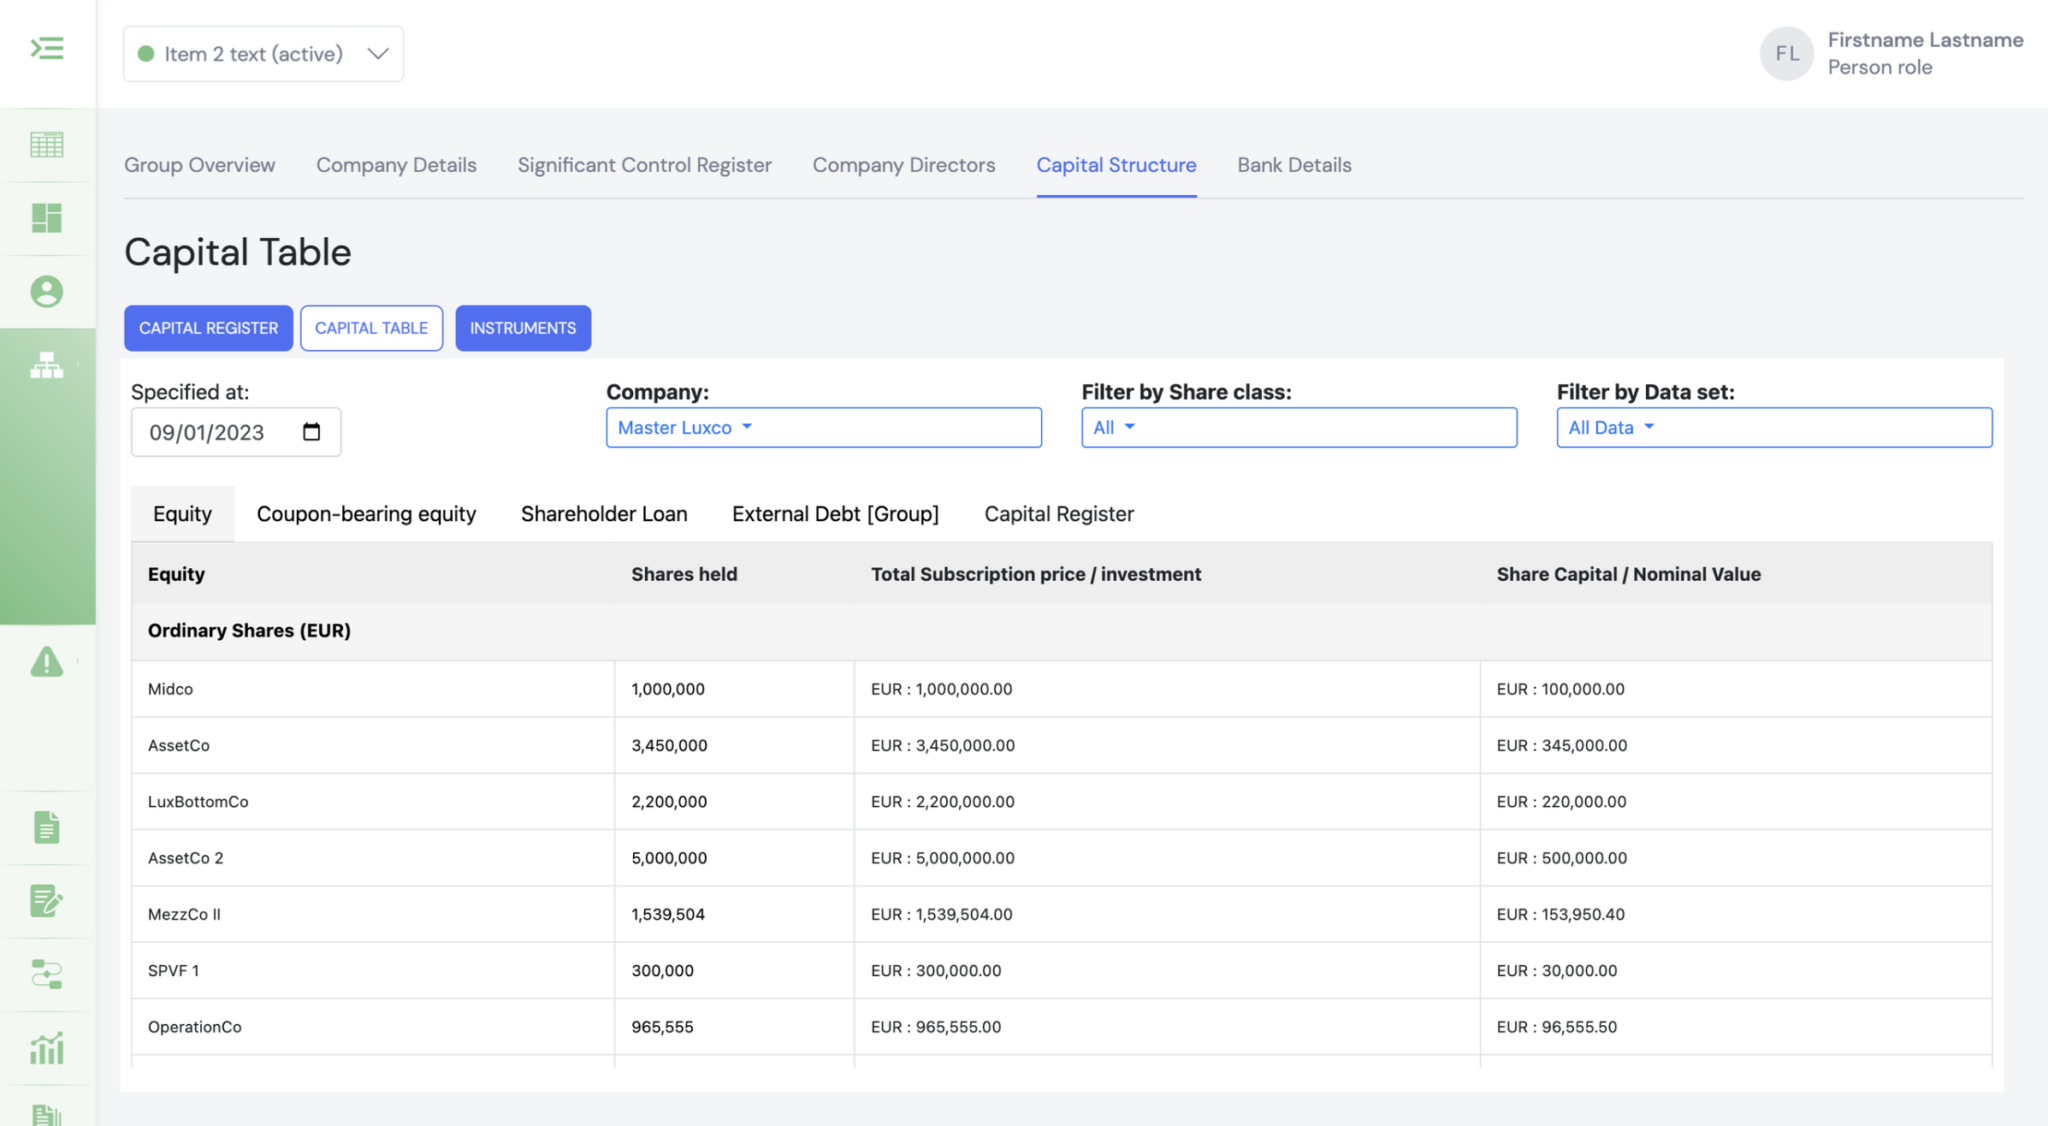Open the Bank Details section
2048x1126 pixels.
click(x=1294, y=165)
